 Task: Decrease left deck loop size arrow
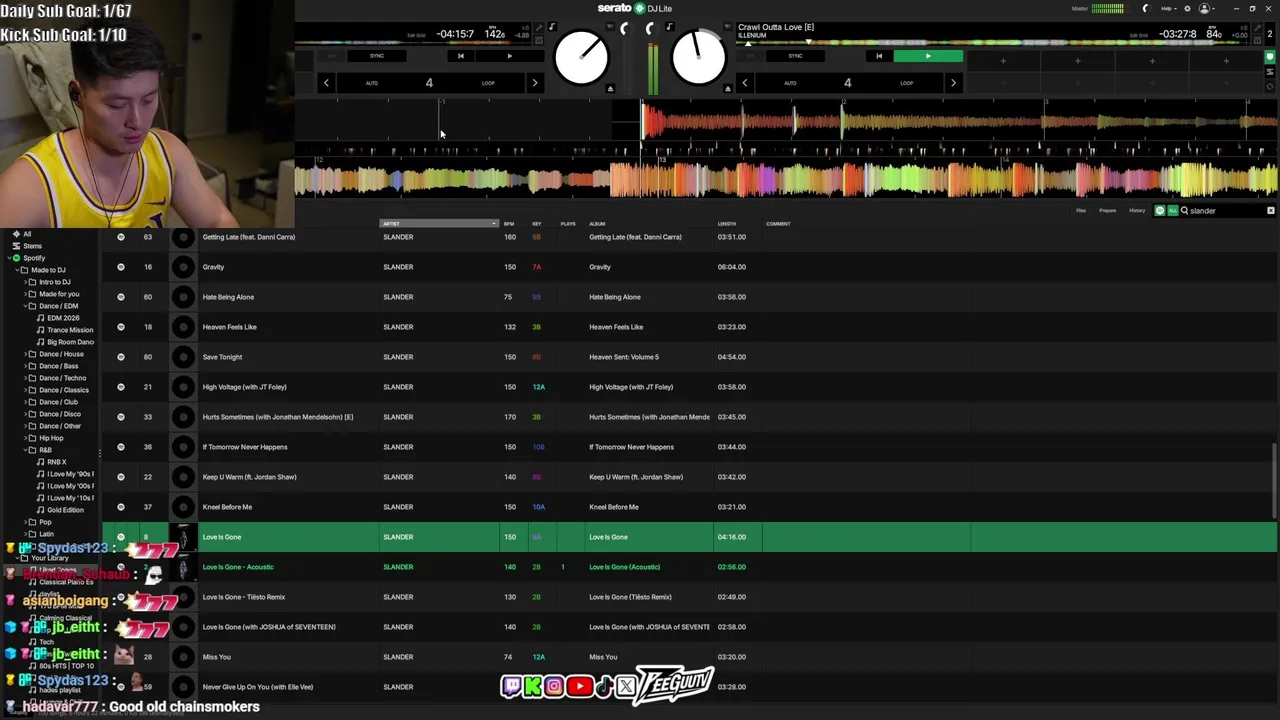(326, 83)
